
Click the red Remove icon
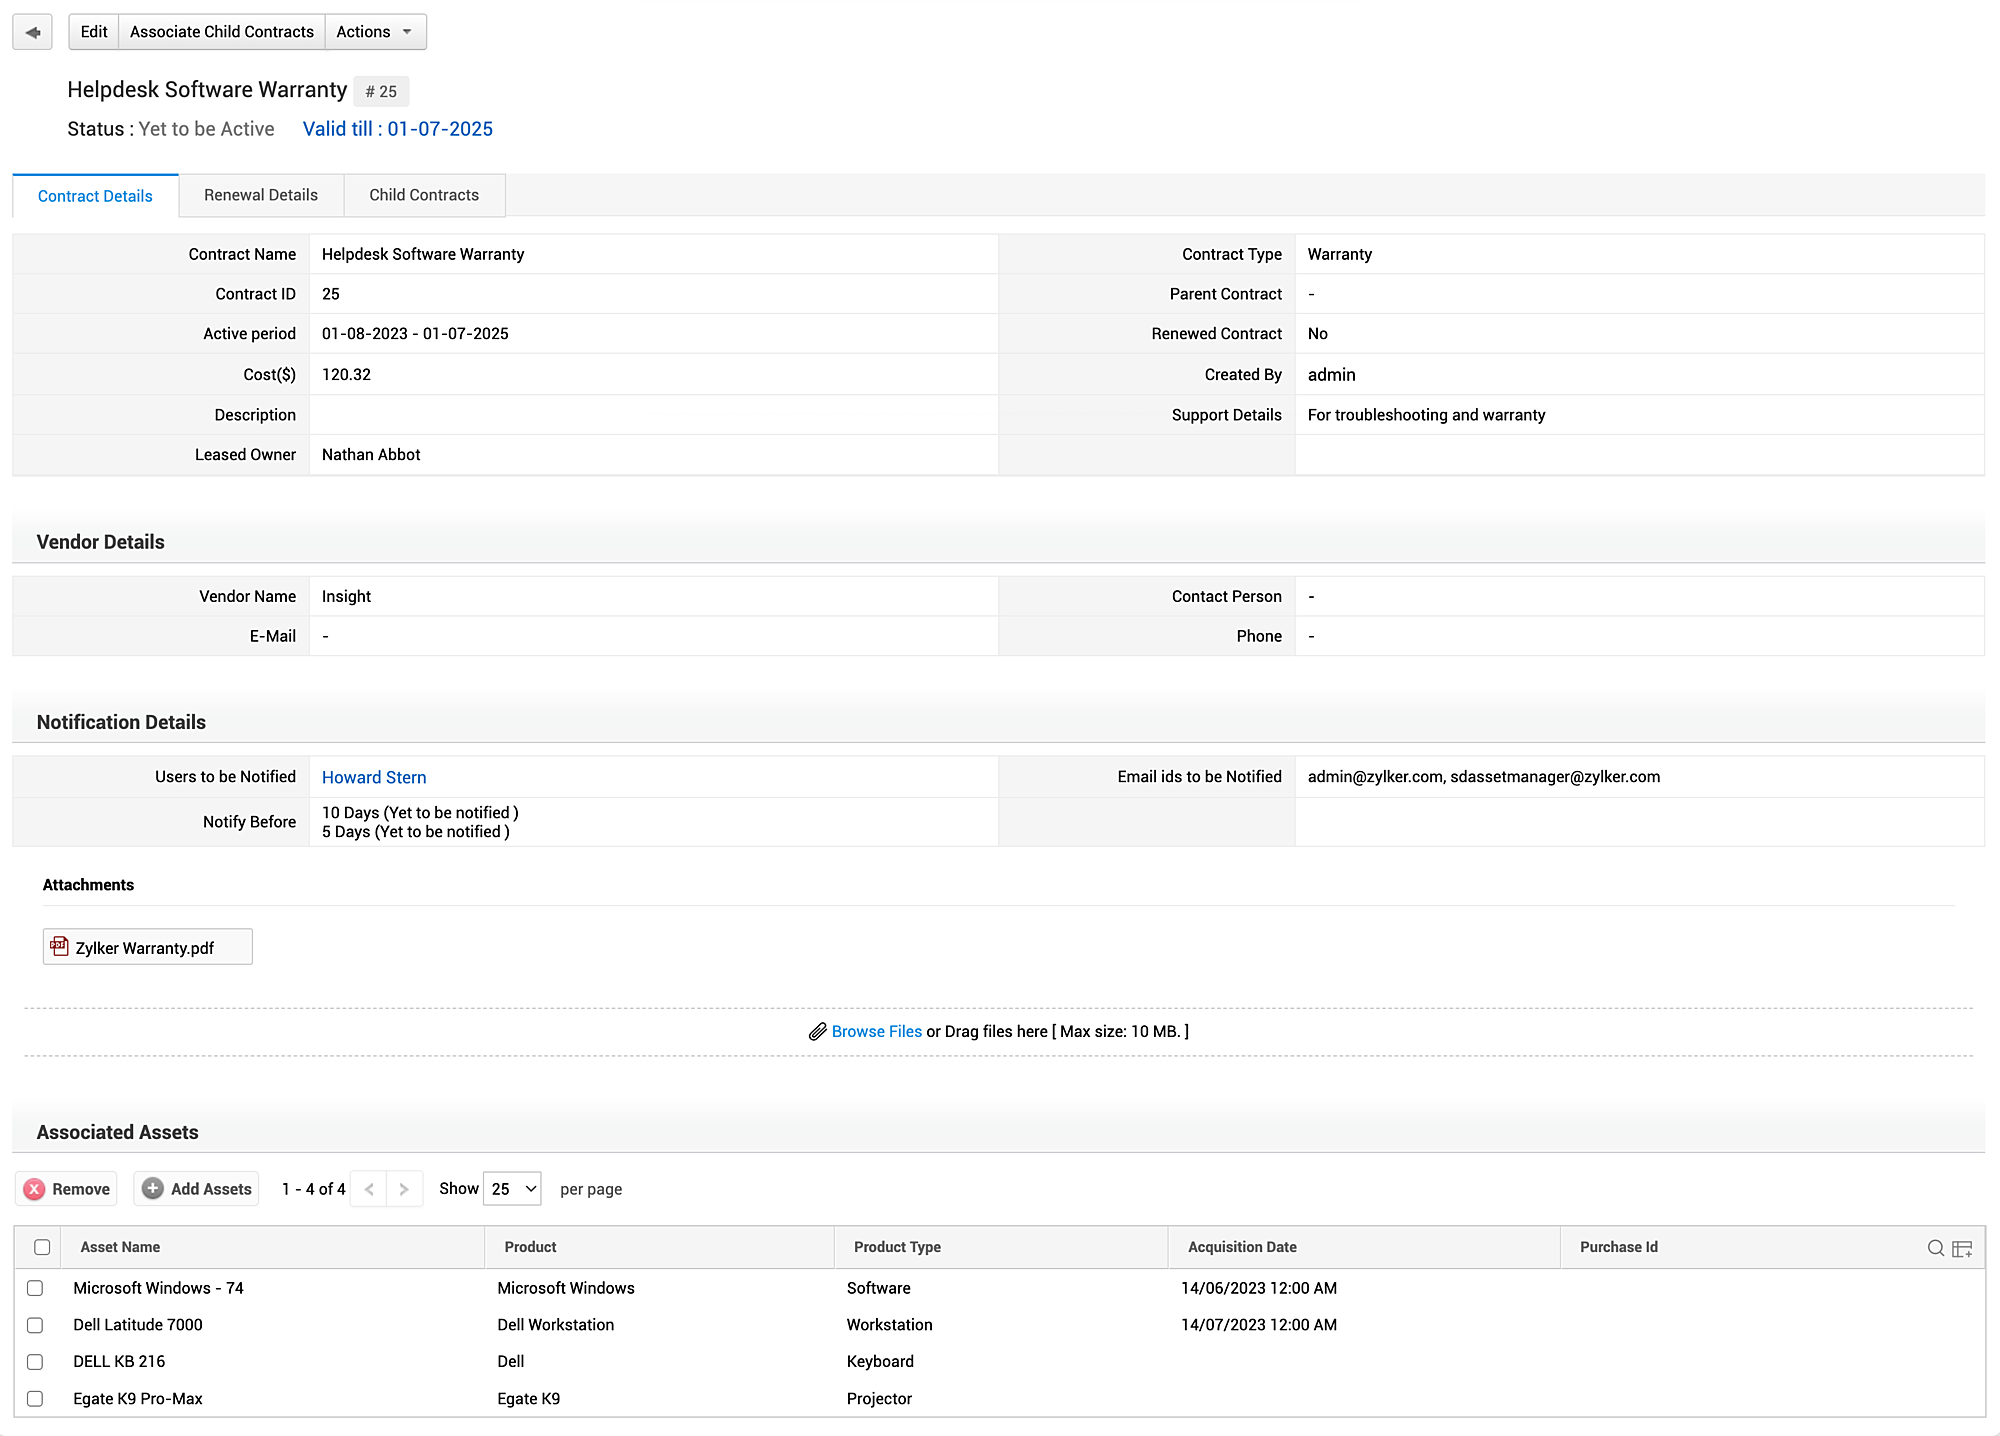[34, 1189]
